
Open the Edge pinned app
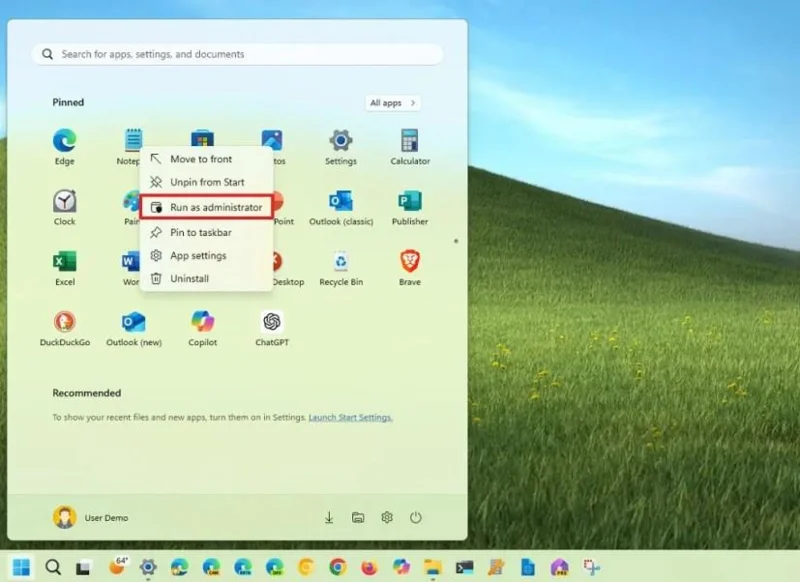65,147
